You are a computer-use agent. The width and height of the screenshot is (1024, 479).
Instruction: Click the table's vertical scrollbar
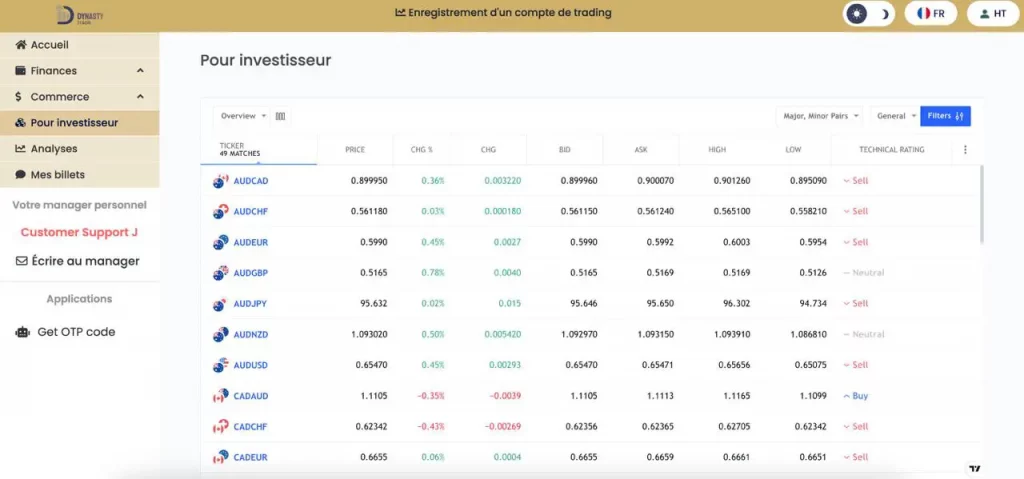click(x=980, y=205)
